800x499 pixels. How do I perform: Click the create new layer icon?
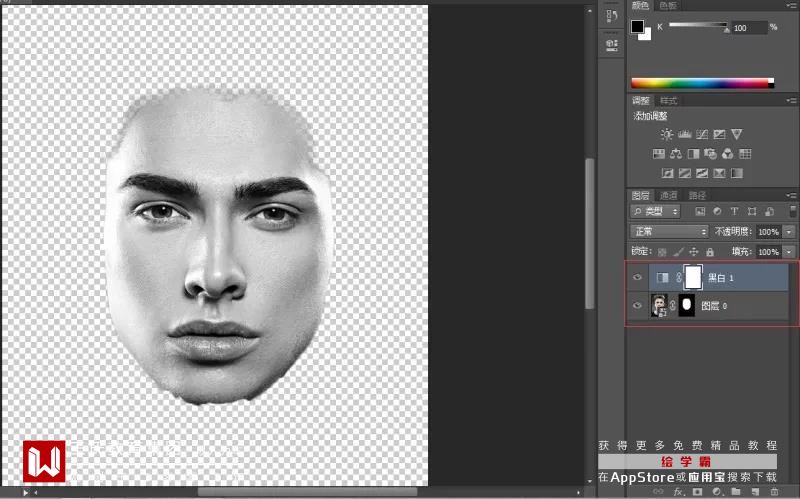click(x=755, y=492)
